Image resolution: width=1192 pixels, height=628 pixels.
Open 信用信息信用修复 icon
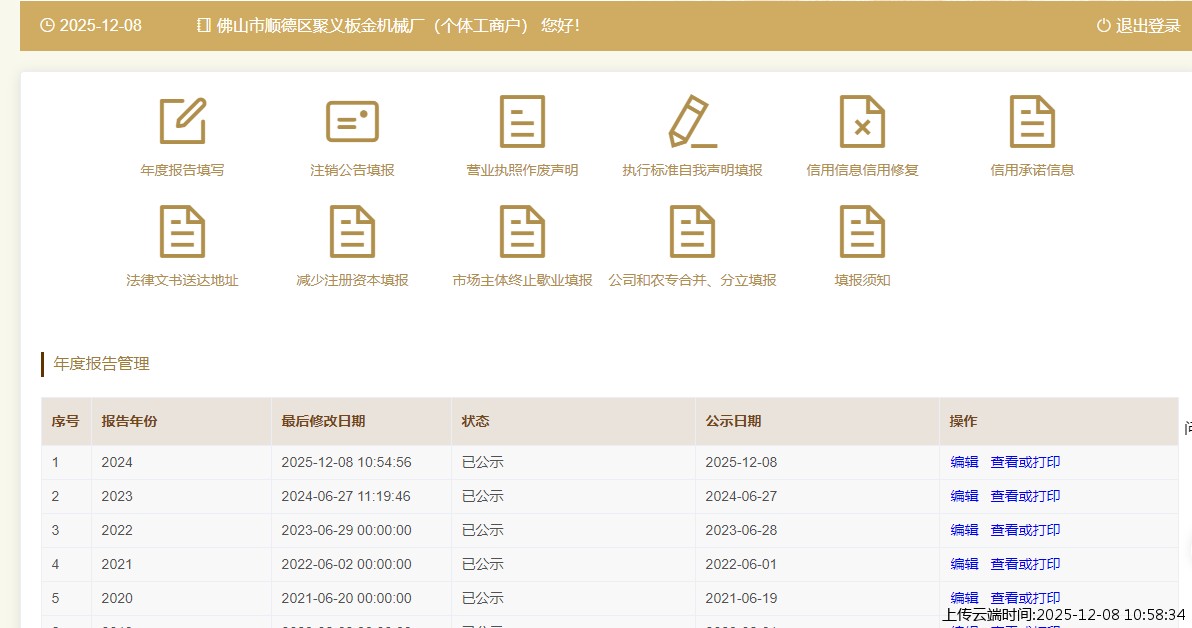click(862, 122)
